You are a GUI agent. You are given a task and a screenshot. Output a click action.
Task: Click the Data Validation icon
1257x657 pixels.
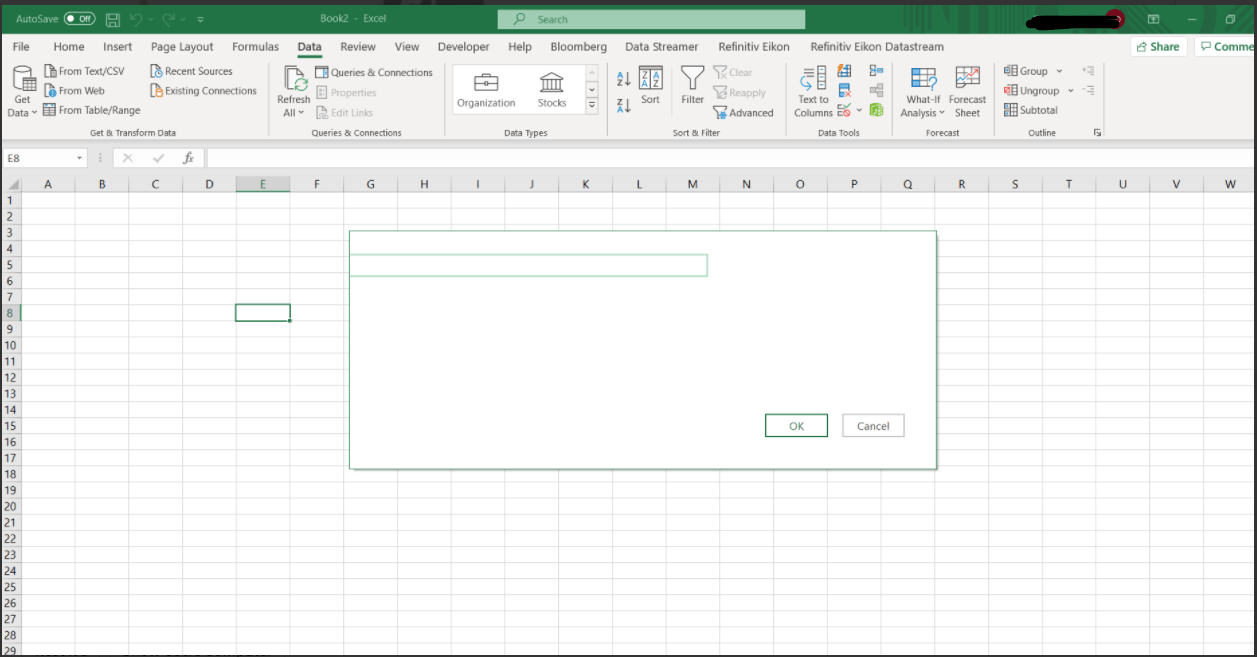coord(844,110)
